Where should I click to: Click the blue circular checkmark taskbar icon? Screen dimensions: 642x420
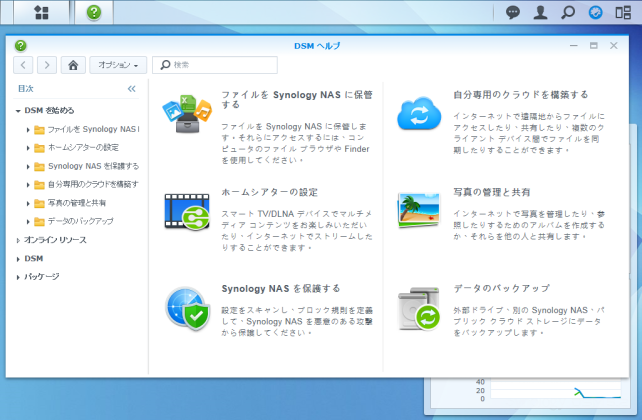(x=595, y=12)
